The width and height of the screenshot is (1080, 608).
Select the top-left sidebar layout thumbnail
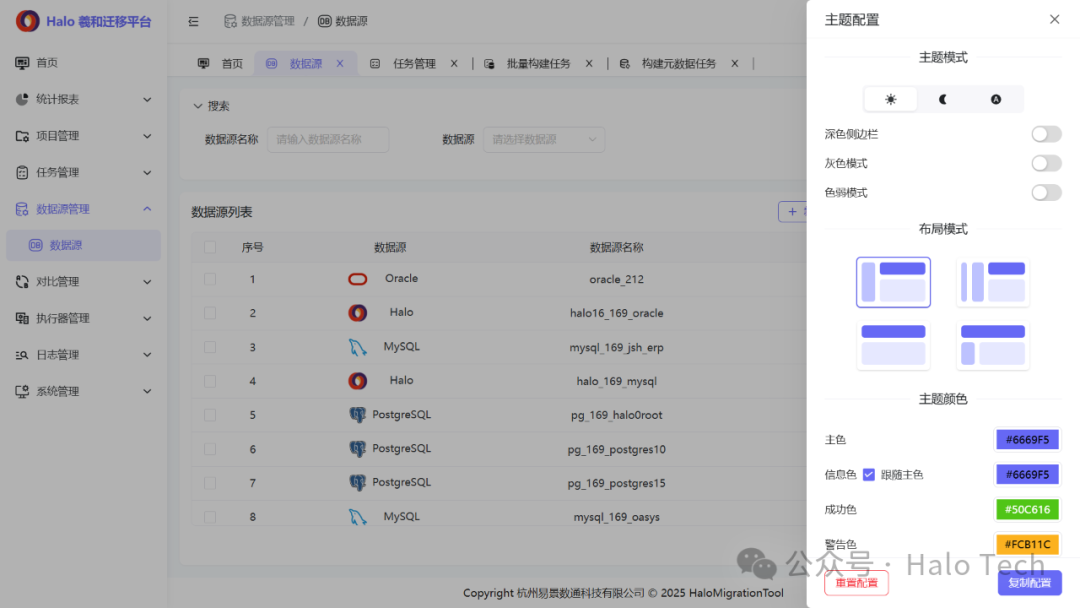pyautogui.click(x=893, y=282)
